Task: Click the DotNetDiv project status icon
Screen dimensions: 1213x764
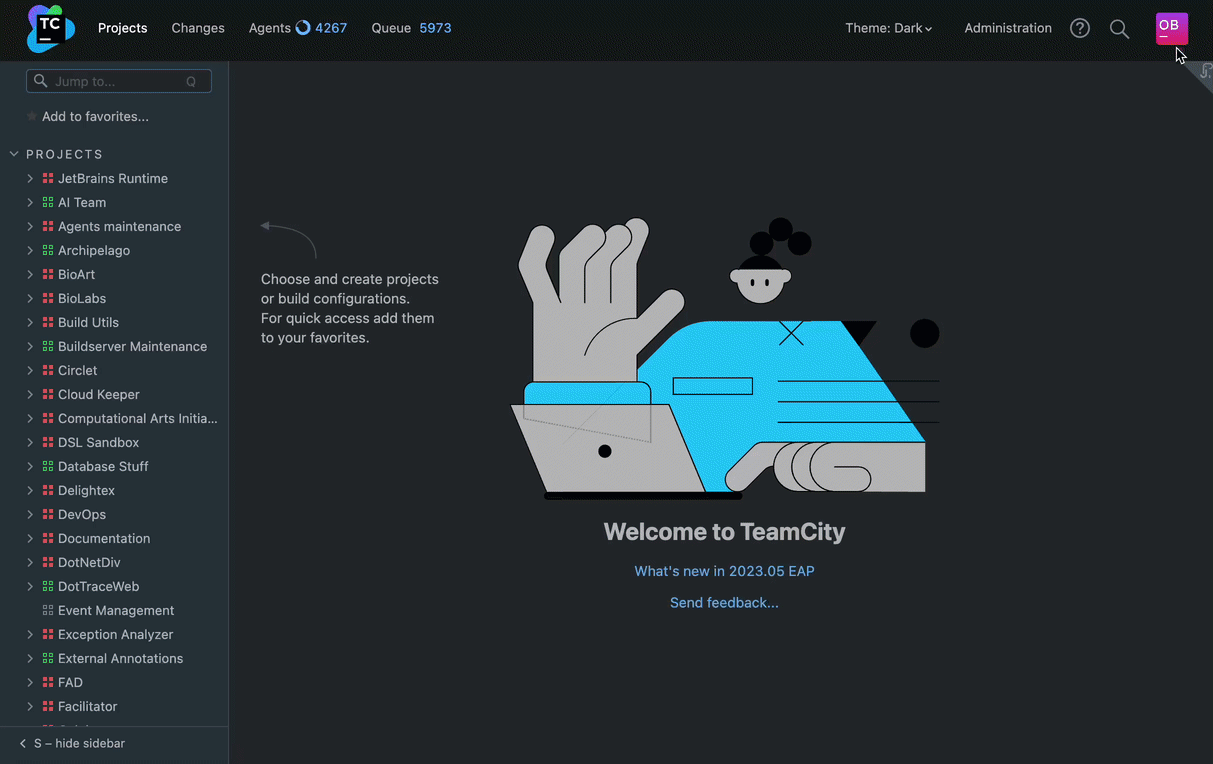Action: 48,563
